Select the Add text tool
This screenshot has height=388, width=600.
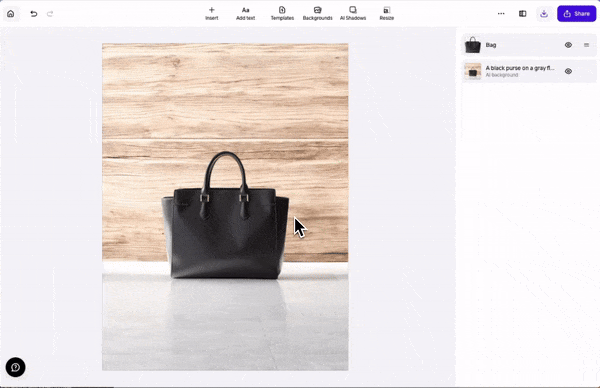pos(245,13)
